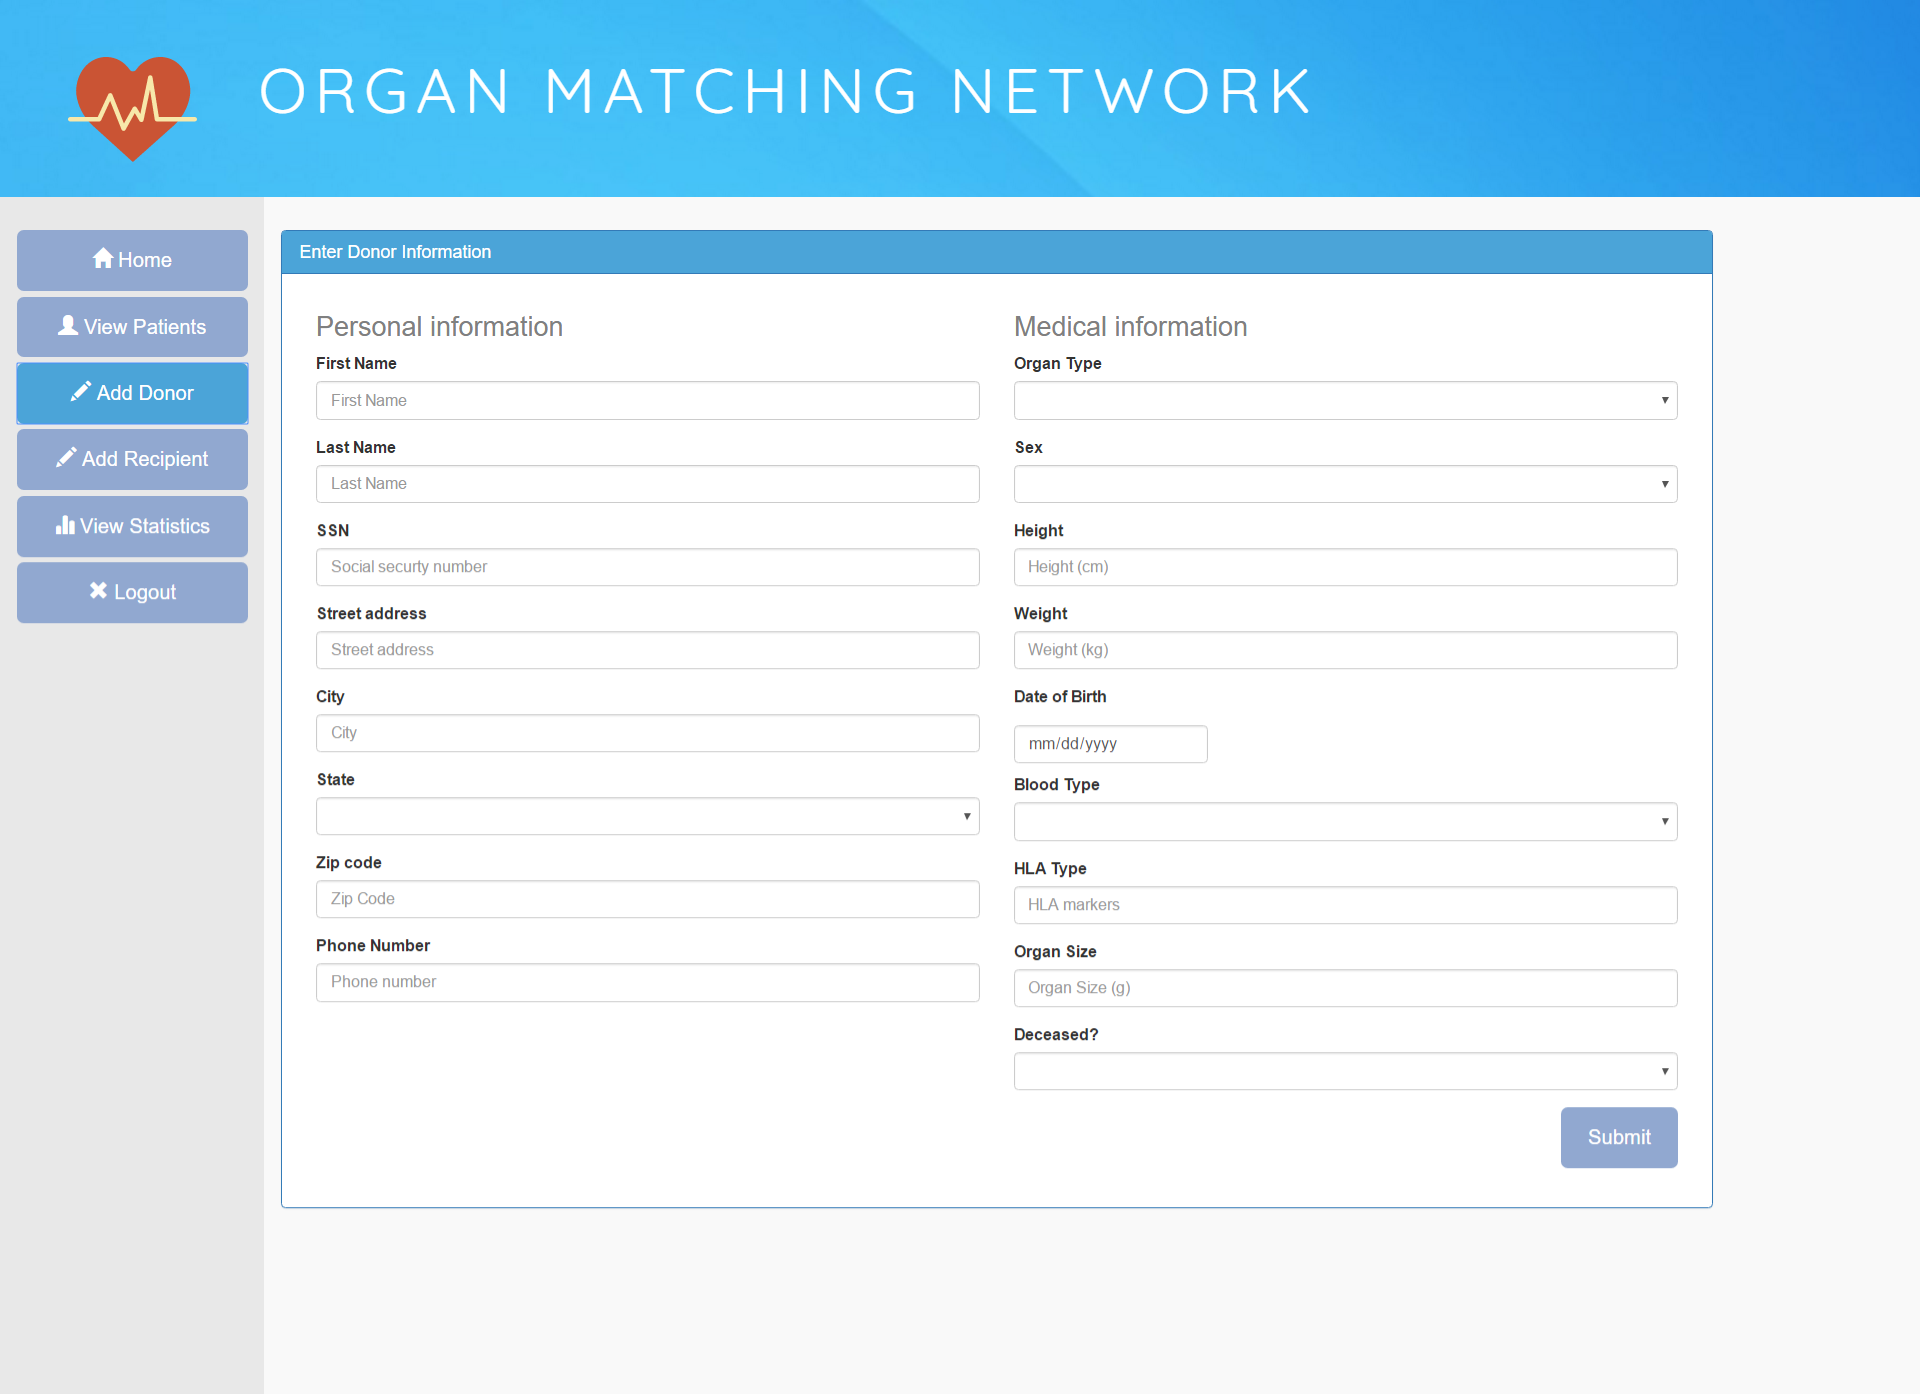Expand the Blood Type dropdown
Screen dimensions: 1920x1394
pyautogui.click(x=1345, y=822)
